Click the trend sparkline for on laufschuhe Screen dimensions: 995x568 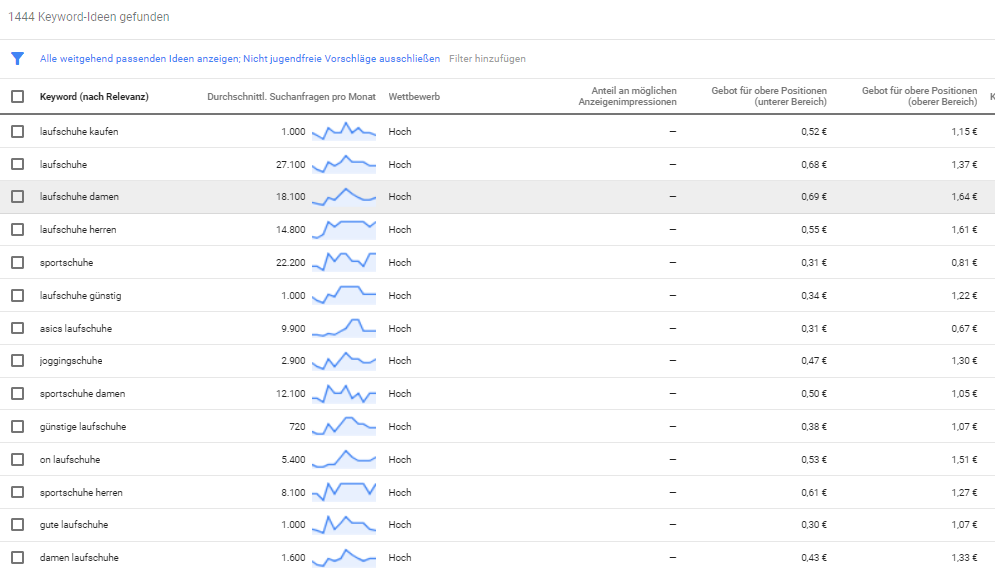(343, 459)
